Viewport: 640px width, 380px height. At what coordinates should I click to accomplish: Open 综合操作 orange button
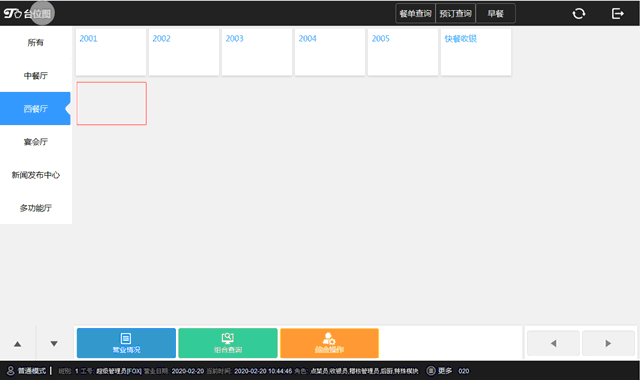(329, 343)
